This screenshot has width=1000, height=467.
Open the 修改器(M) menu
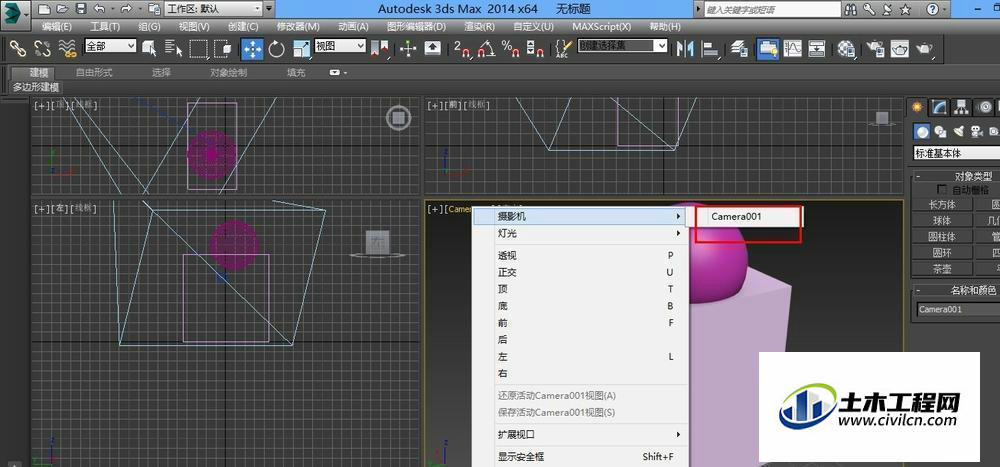coord(298,27)
